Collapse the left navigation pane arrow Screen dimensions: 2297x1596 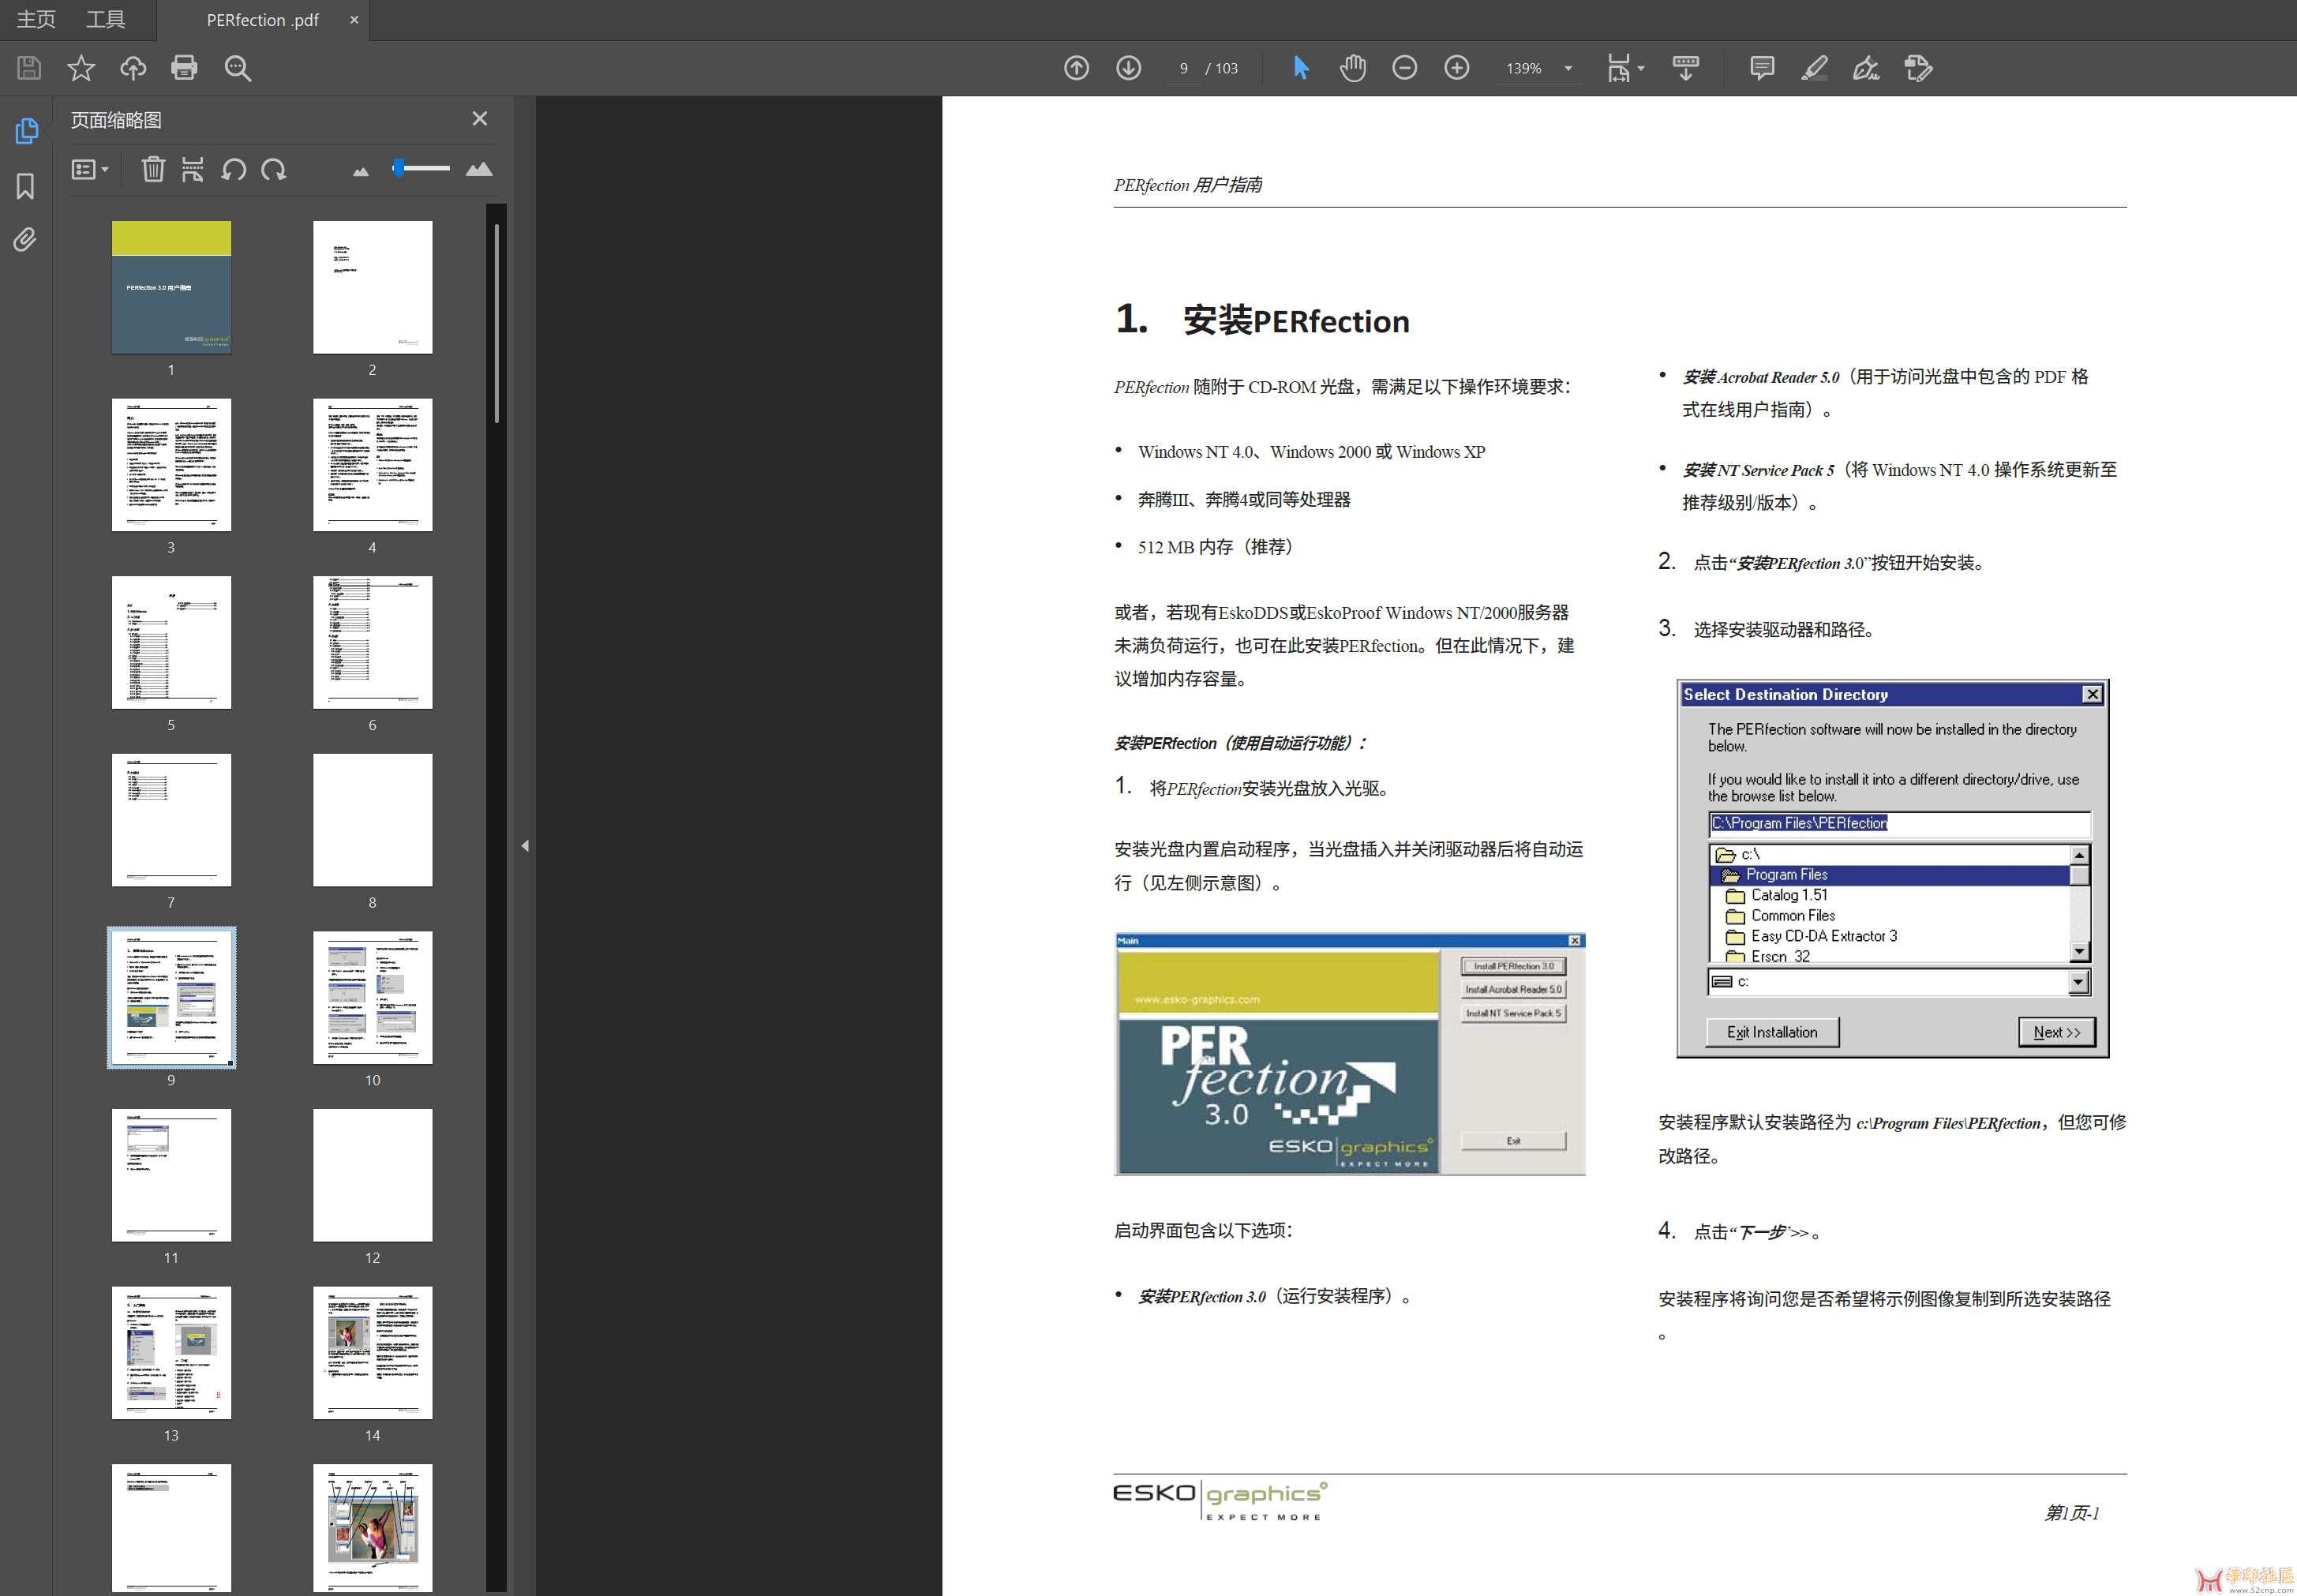pos(525,846)
